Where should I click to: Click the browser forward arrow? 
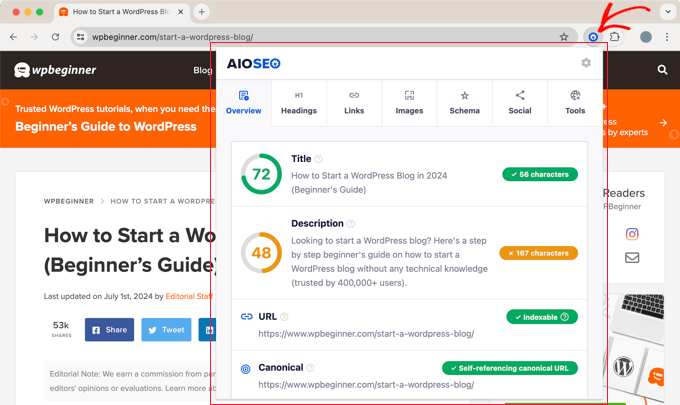(x=34, y=37)
